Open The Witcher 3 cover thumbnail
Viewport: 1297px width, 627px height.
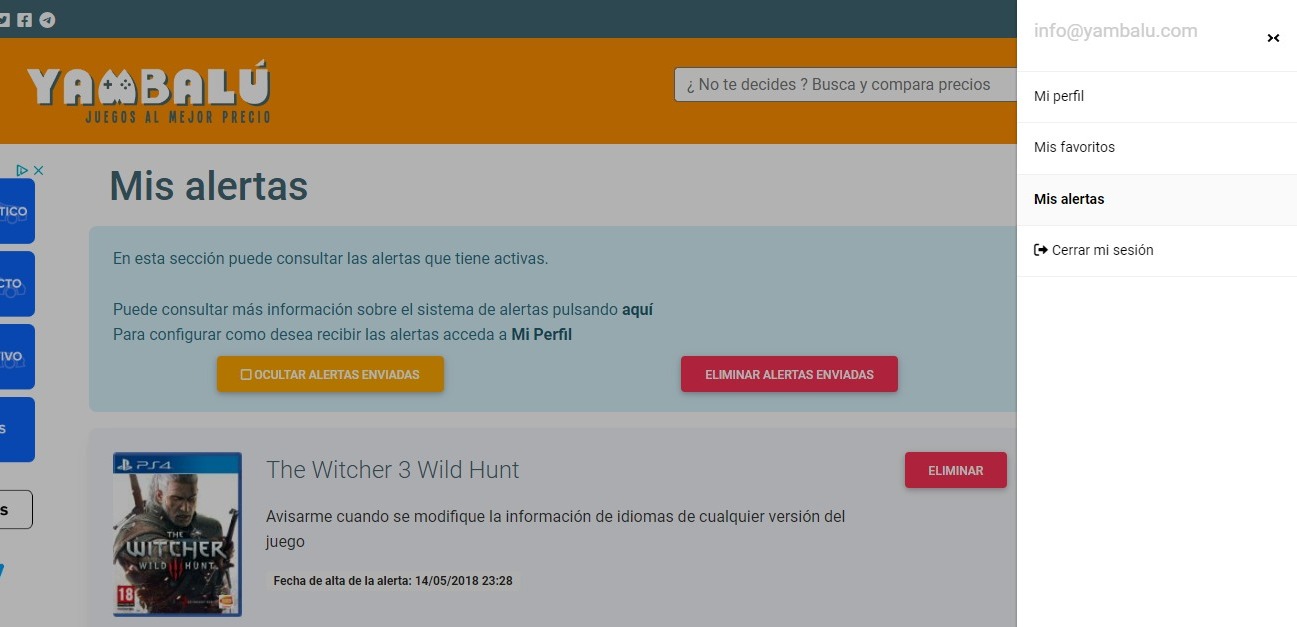pos(177,534)
